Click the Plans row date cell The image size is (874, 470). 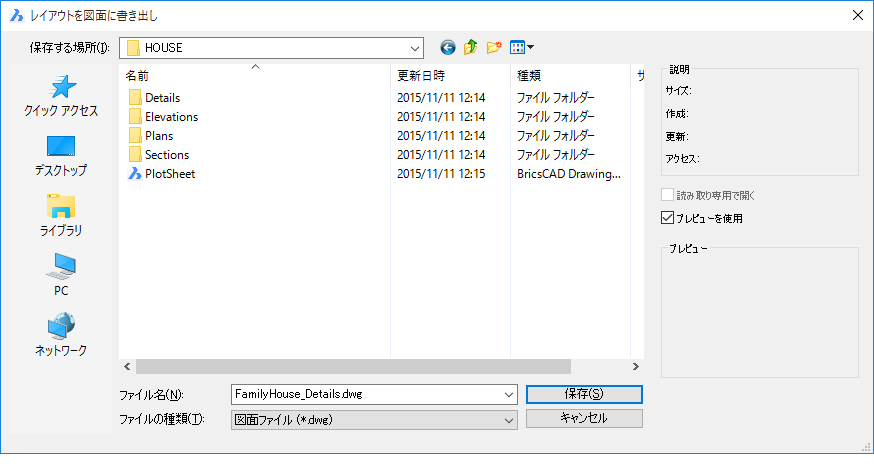tap(441, 135)
